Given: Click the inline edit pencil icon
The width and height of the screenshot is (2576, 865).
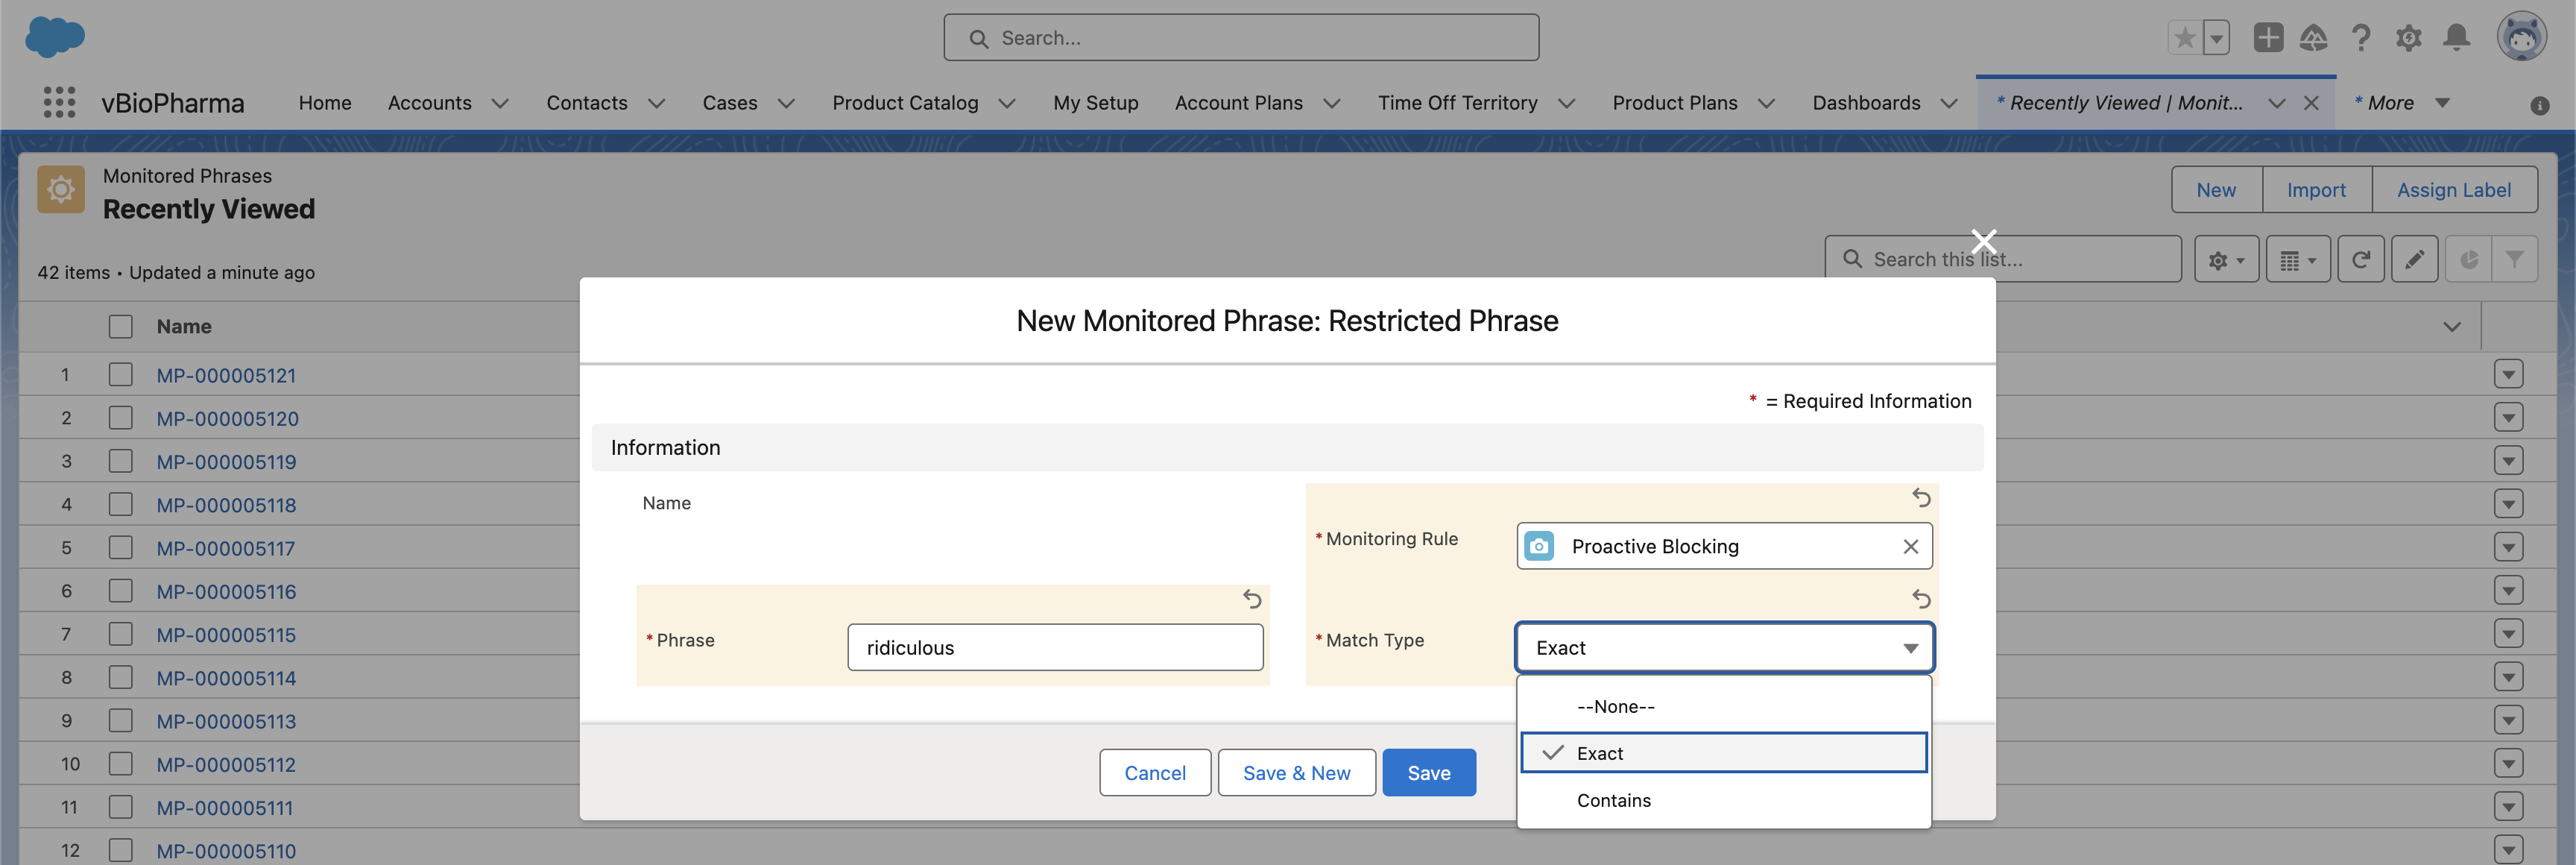Looking at the screenshot, I should (2414, 260).
